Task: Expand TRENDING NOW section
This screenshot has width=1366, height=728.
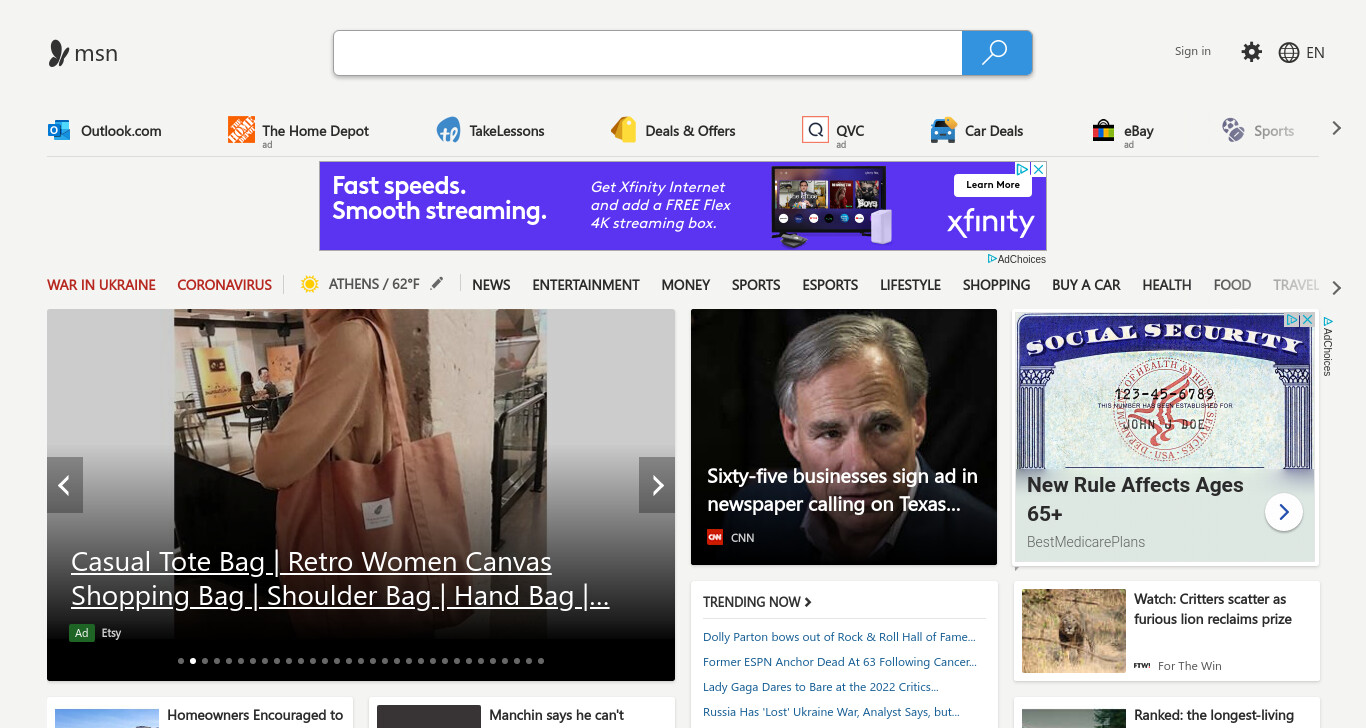Action: 757,602
